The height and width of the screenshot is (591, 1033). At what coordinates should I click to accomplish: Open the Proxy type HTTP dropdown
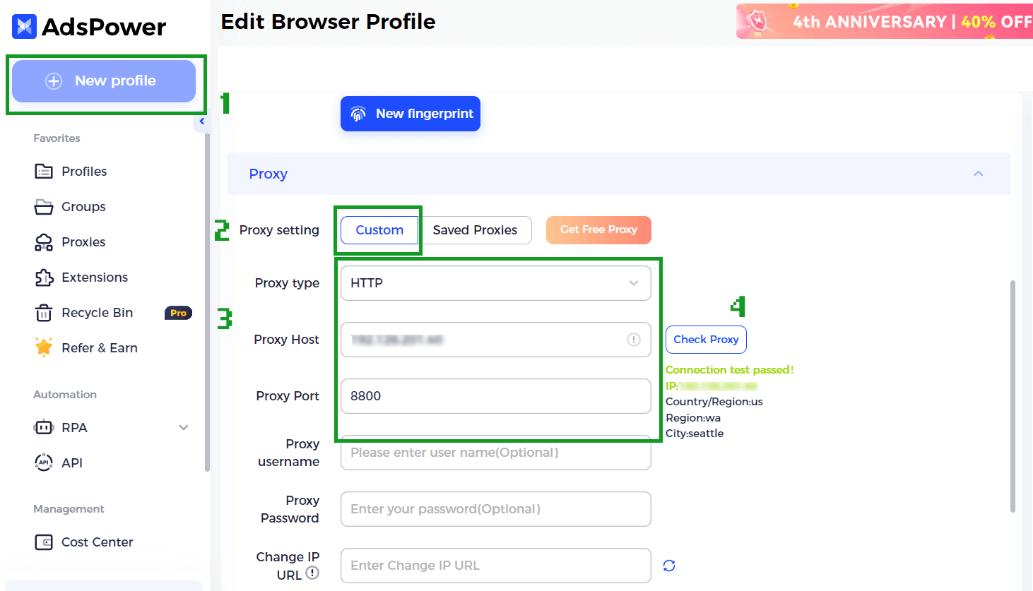pos(495,283)
